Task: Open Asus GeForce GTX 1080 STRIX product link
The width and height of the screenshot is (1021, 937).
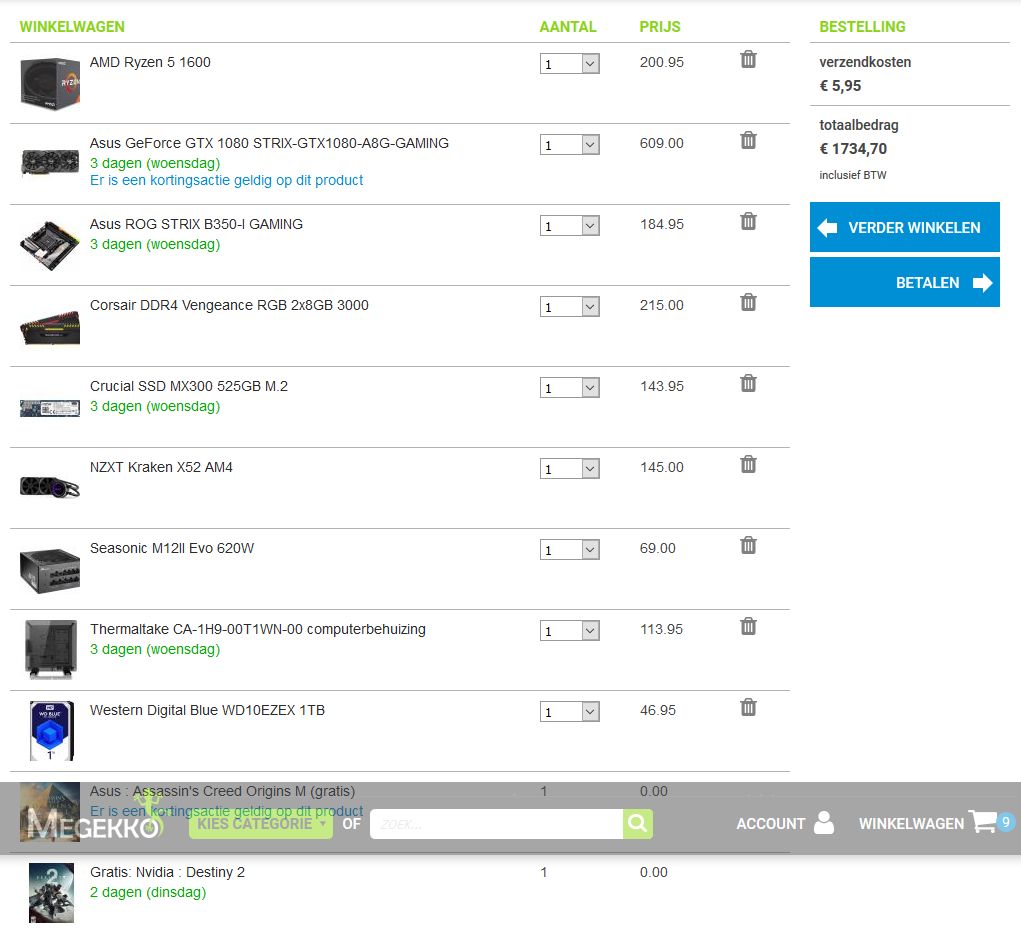Action: 269,143
